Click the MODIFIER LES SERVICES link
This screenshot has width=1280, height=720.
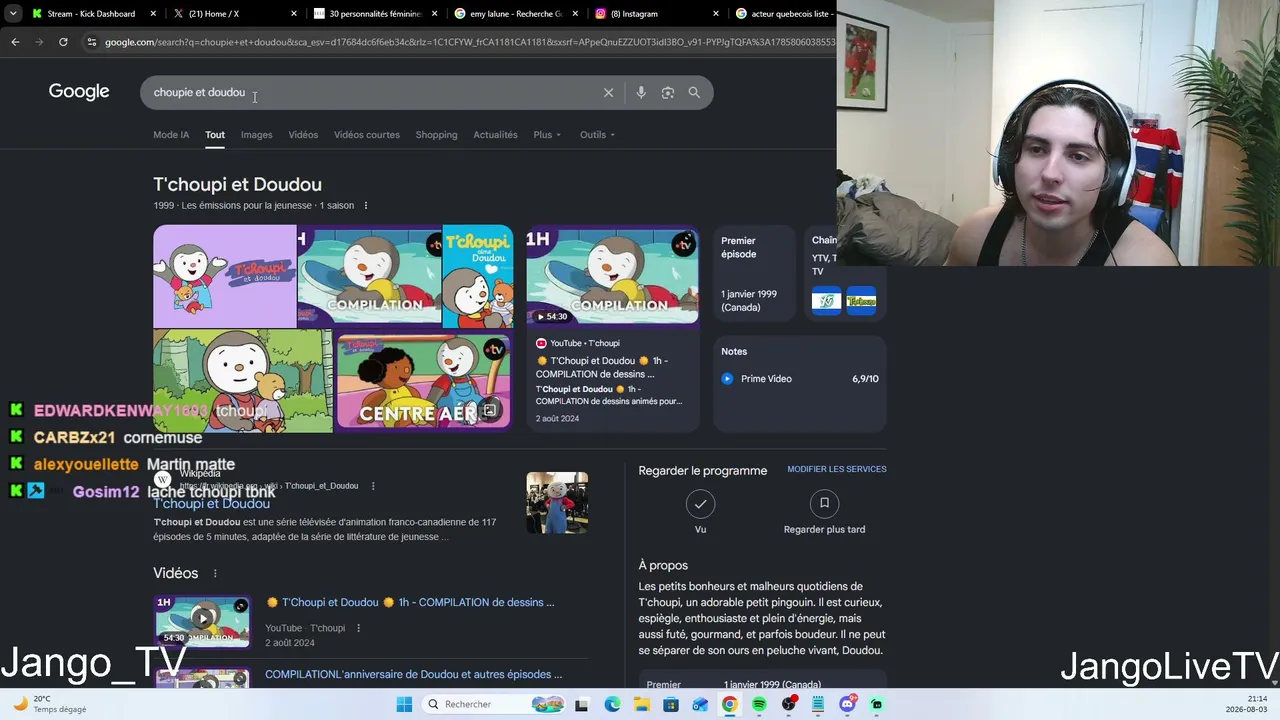tap(837, 469)
